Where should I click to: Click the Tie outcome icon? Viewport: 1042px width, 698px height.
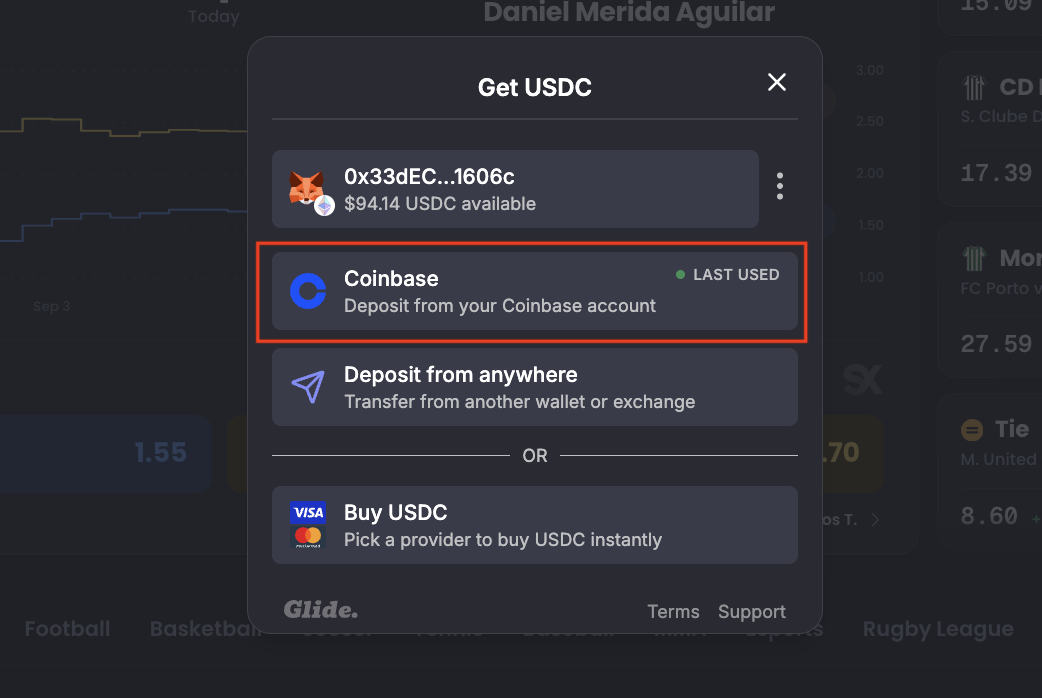pyautogui.click(x=972, y=429)
